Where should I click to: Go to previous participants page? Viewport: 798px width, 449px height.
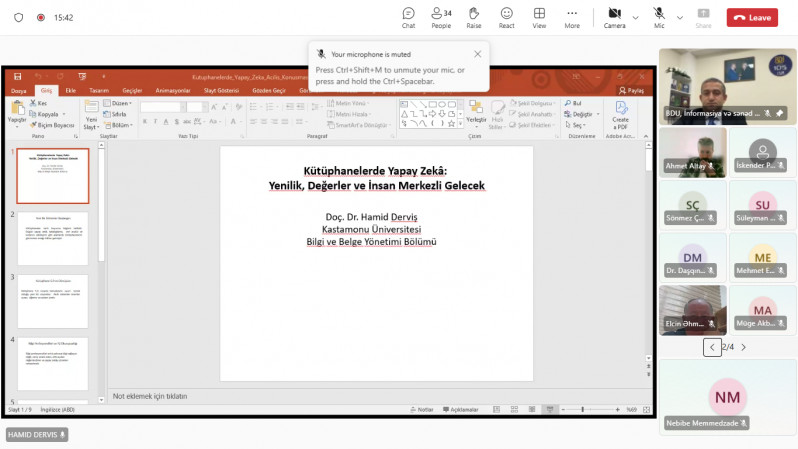pos(712,347)
